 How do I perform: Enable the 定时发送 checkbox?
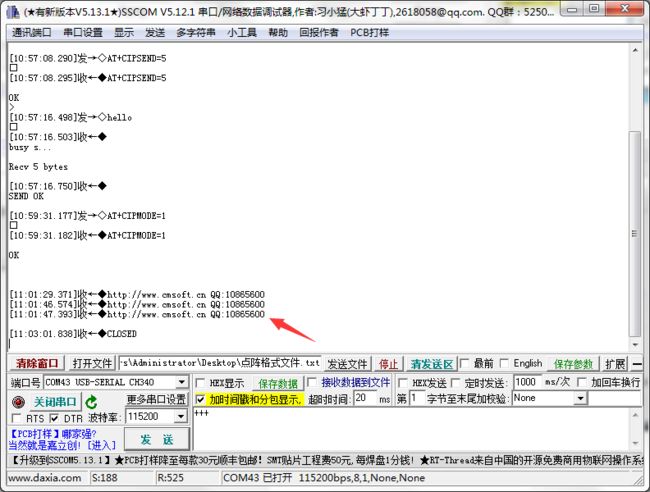click(x=455, y=383)
